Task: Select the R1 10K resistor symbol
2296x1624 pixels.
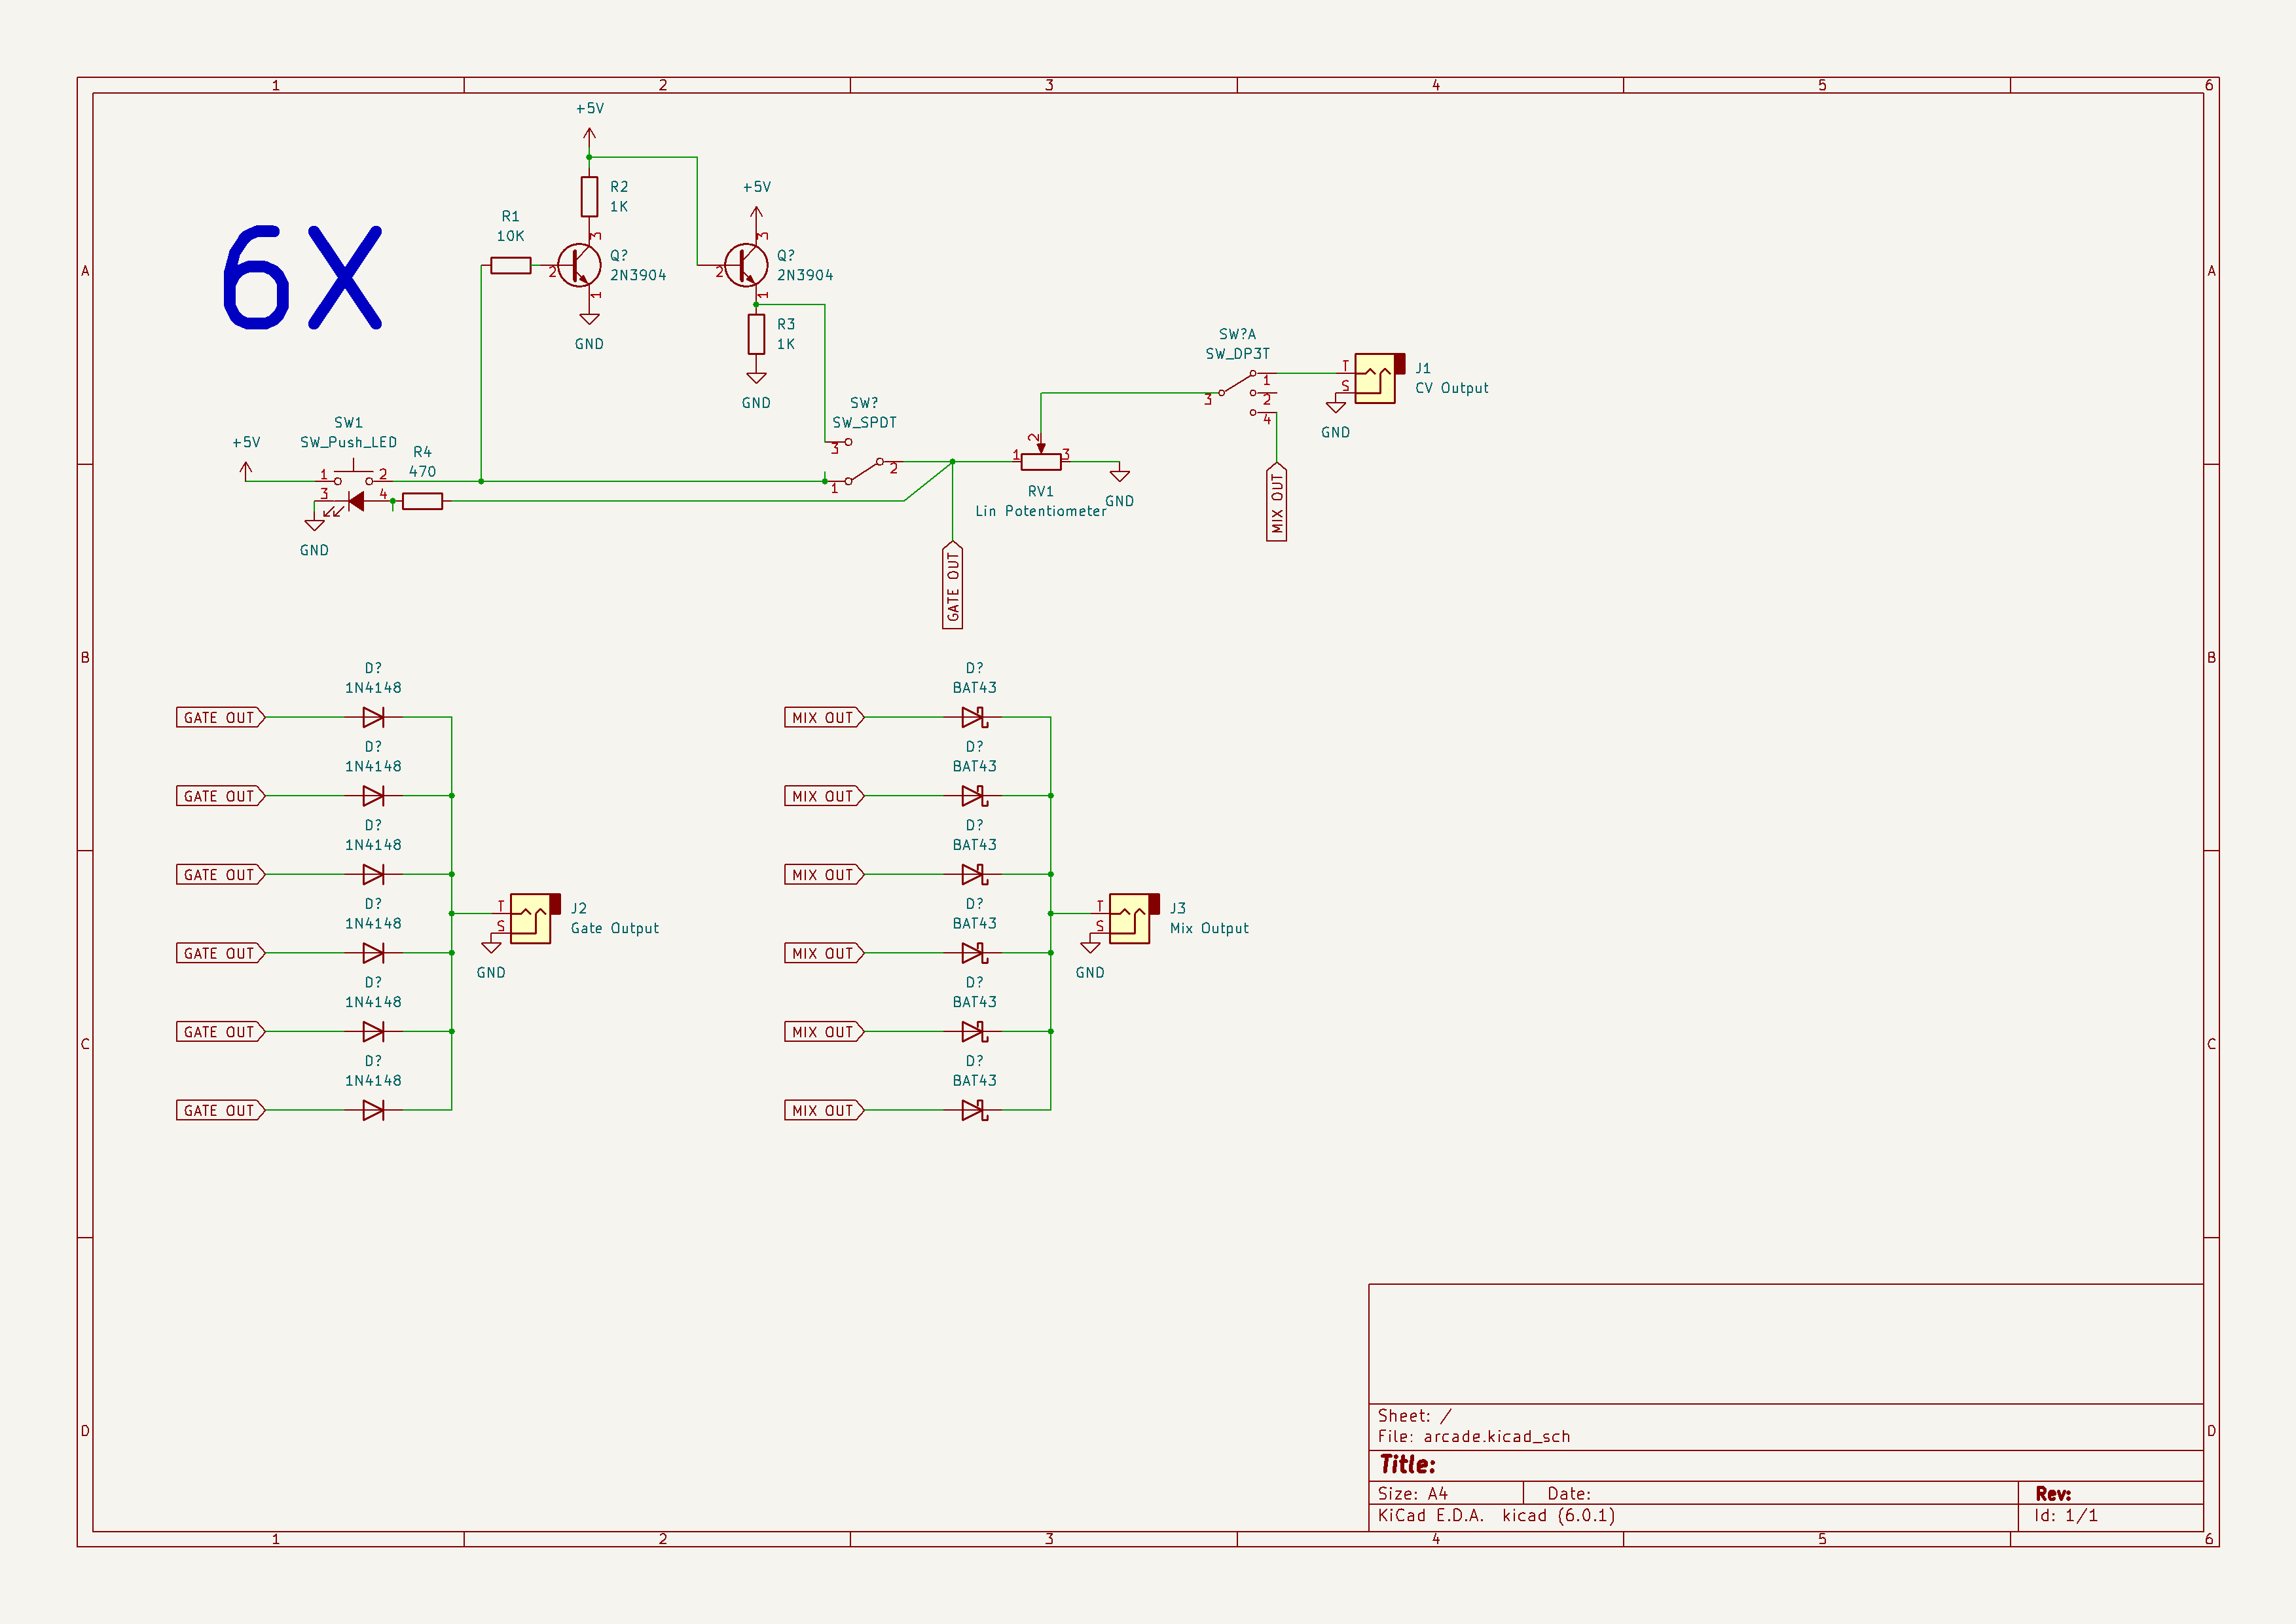Action: (510, 266)
